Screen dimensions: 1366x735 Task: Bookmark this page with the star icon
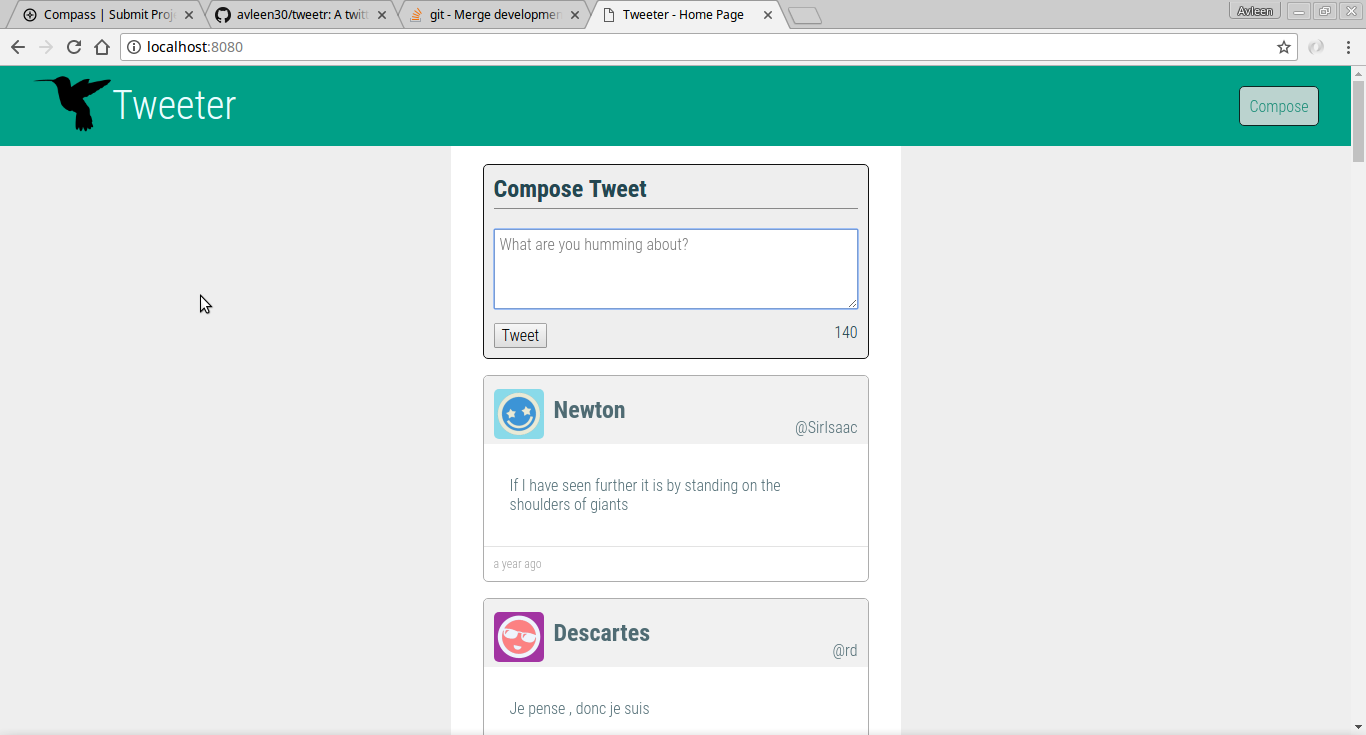[x=1284, y=47]
